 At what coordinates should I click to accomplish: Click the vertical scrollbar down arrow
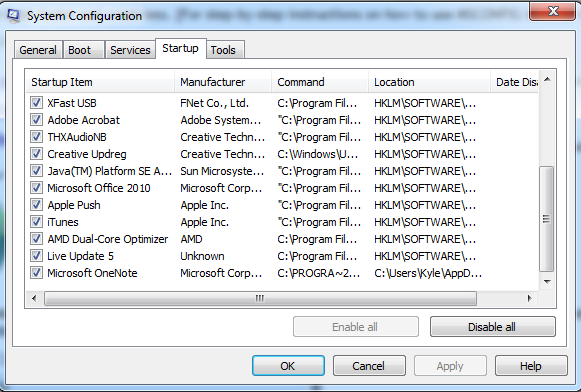547,282
